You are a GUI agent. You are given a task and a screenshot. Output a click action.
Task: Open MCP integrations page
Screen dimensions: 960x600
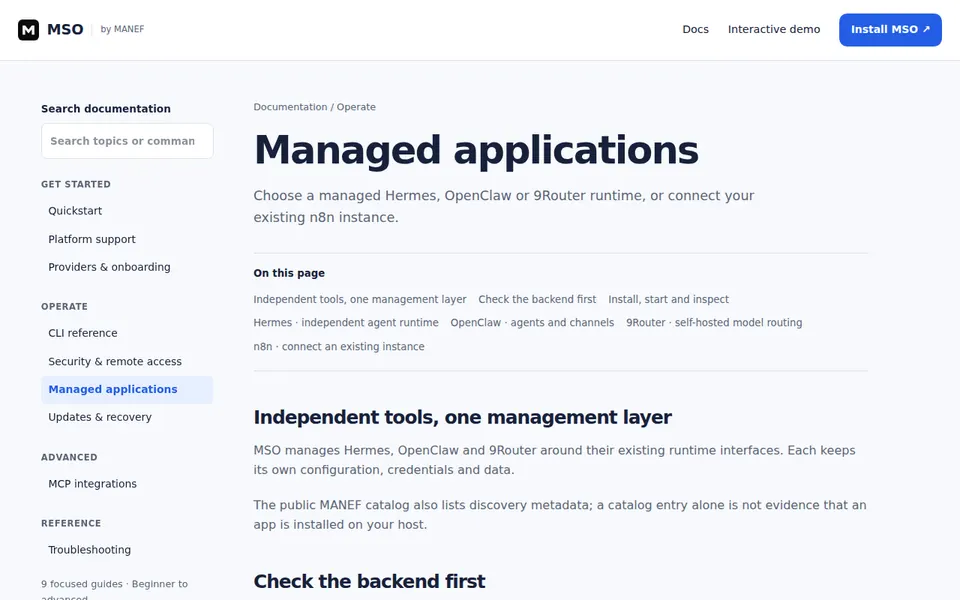coord(92,484)
